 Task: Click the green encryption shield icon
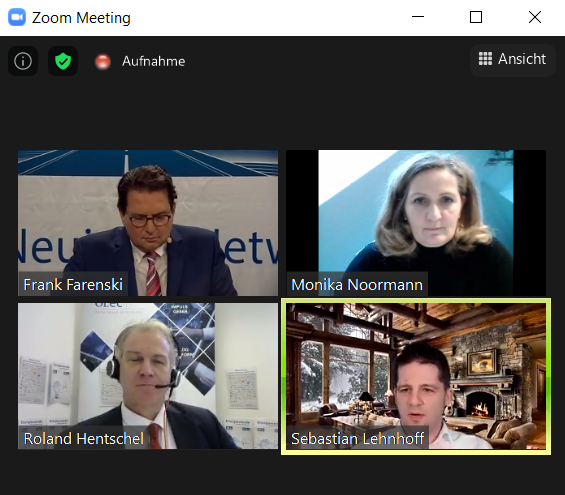[x=63, y=61]
